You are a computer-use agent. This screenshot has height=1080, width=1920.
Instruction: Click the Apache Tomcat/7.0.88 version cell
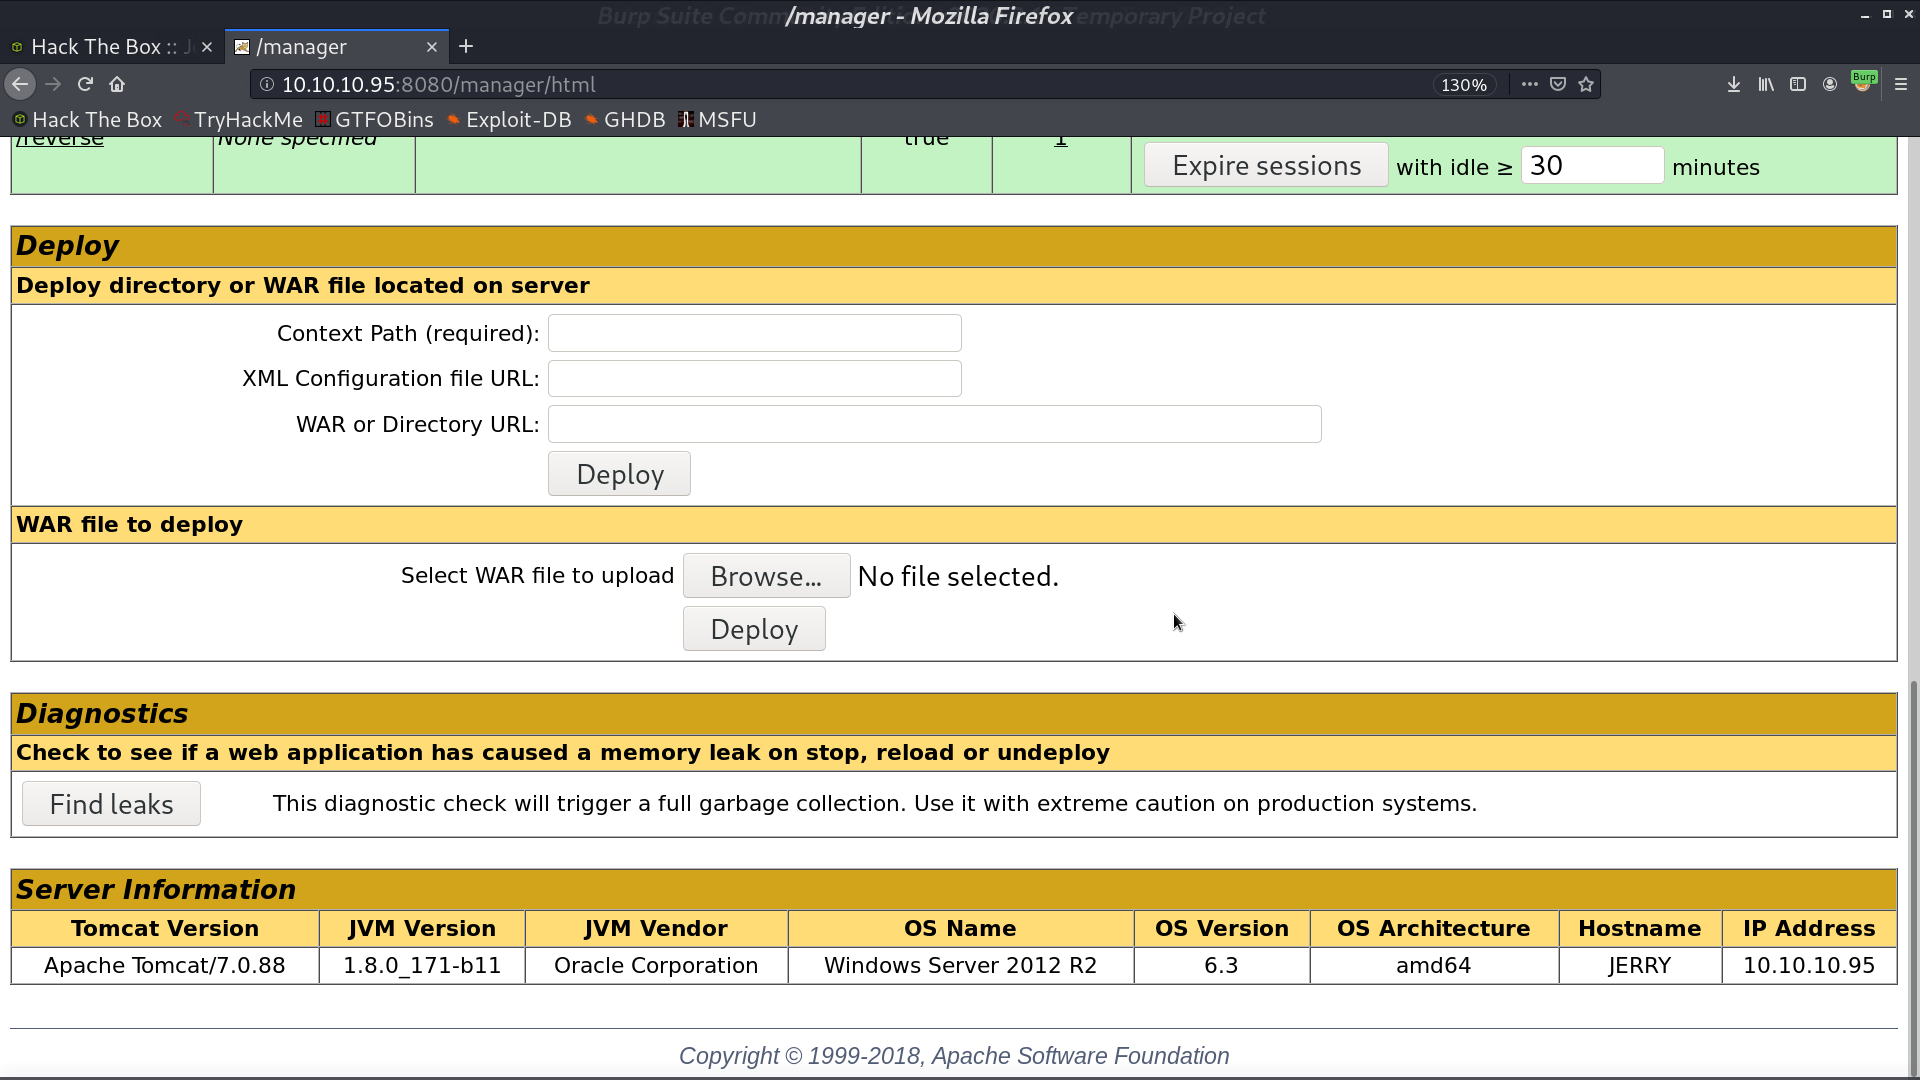(x=165, y=966)
